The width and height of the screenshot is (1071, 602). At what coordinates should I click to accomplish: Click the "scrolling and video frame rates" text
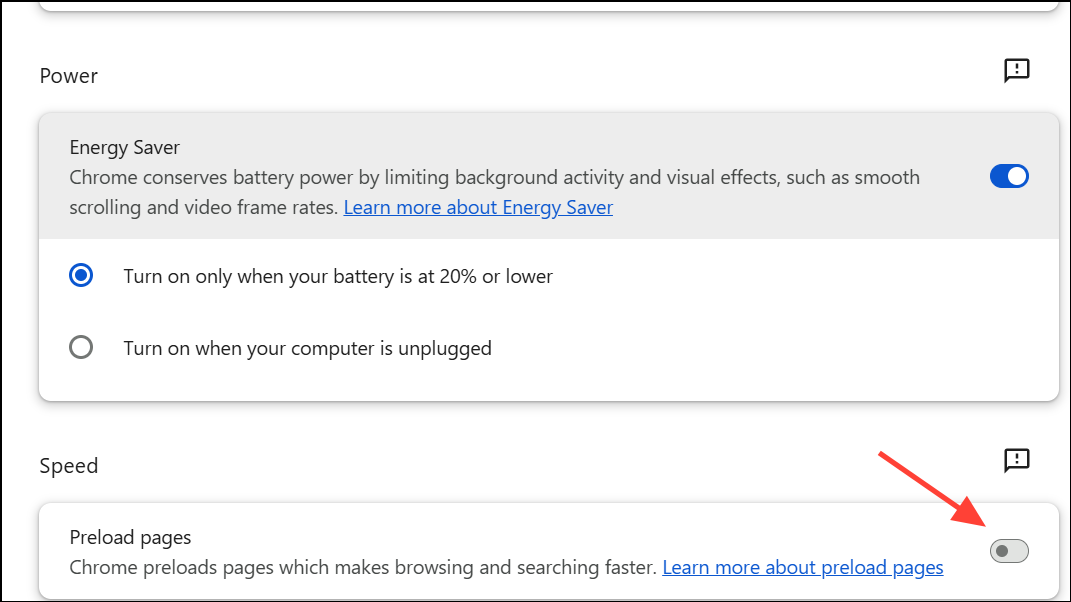pyautogui.click(x=204, y=208)
